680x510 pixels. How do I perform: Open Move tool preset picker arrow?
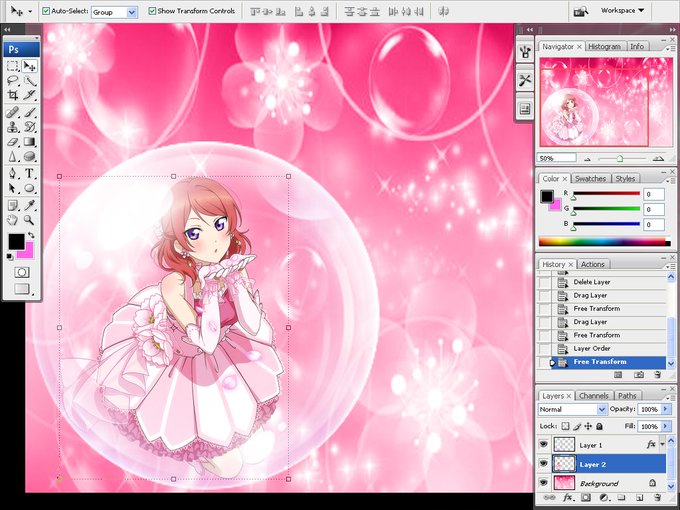(30, 12)
